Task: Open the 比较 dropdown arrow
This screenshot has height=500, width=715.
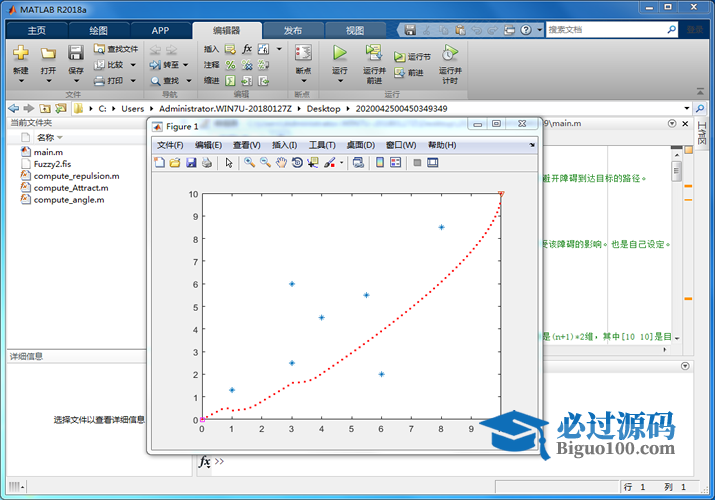Action: [133, 65]
